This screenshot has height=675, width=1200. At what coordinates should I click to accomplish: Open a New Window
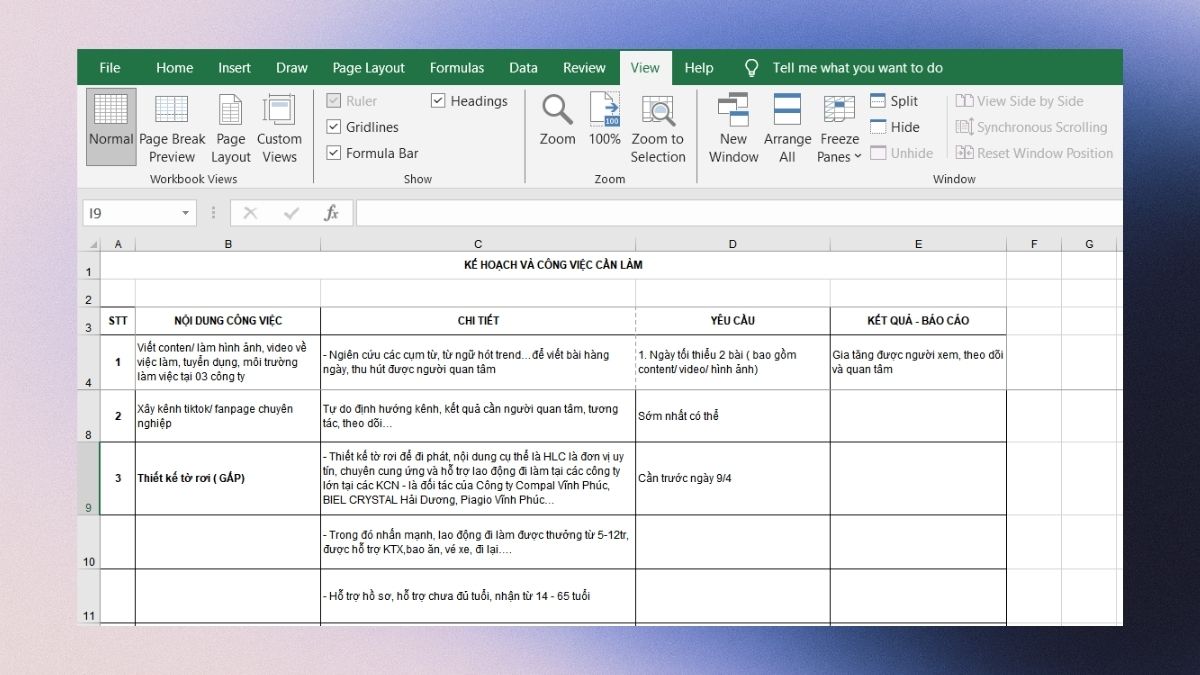coord(733,127)
